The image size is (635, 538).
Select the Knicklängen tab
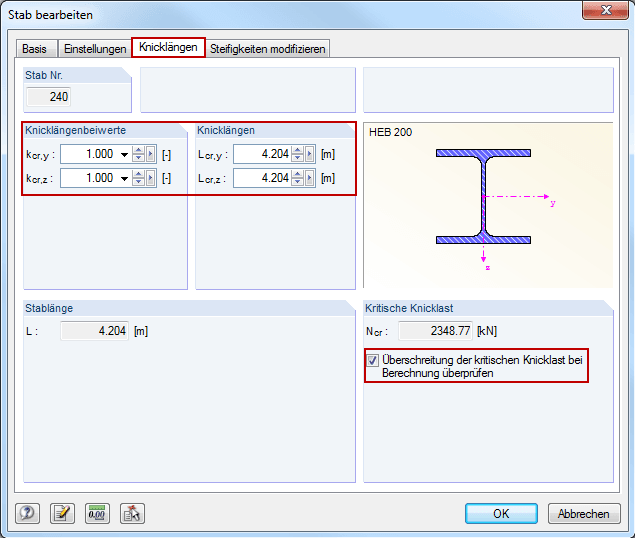click(x=168, y=47)
